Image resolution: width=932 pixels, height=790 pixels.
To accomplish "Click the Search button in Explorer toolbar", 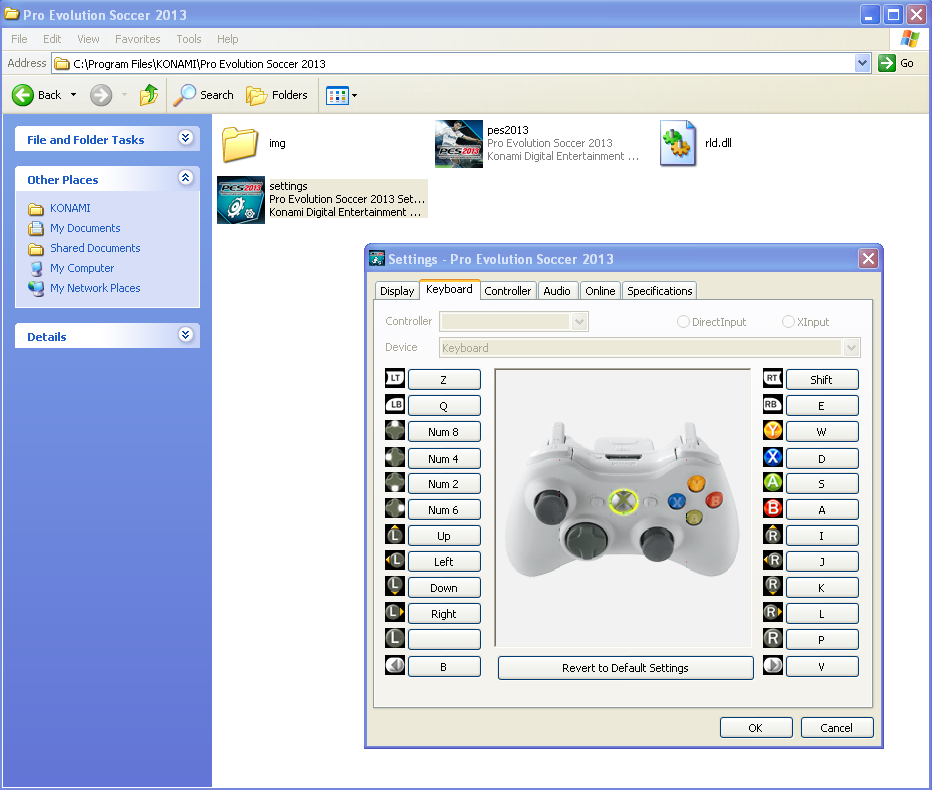I will pos(204,95).
